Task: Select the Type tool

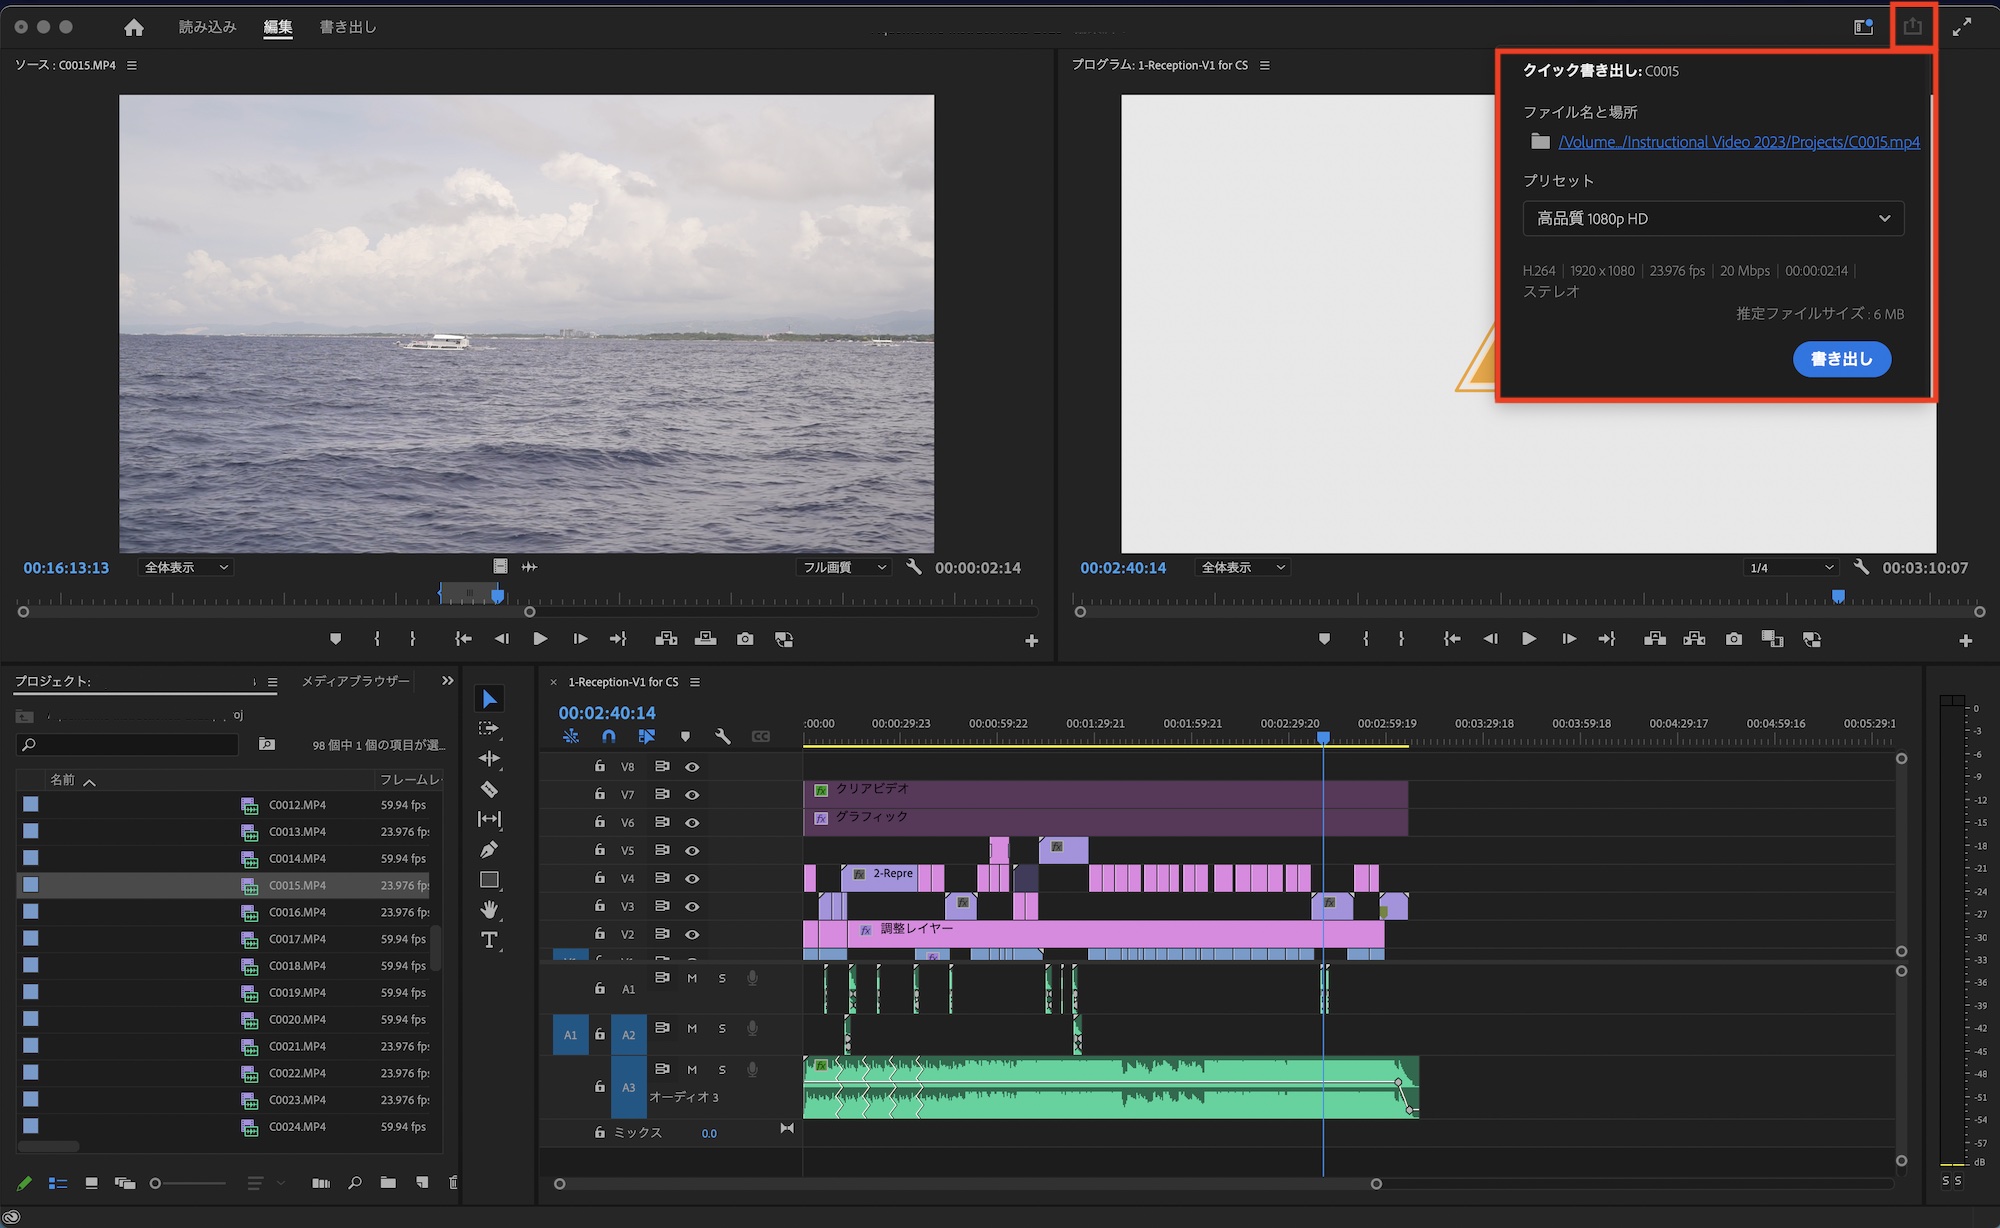Action: pos(489,940)
